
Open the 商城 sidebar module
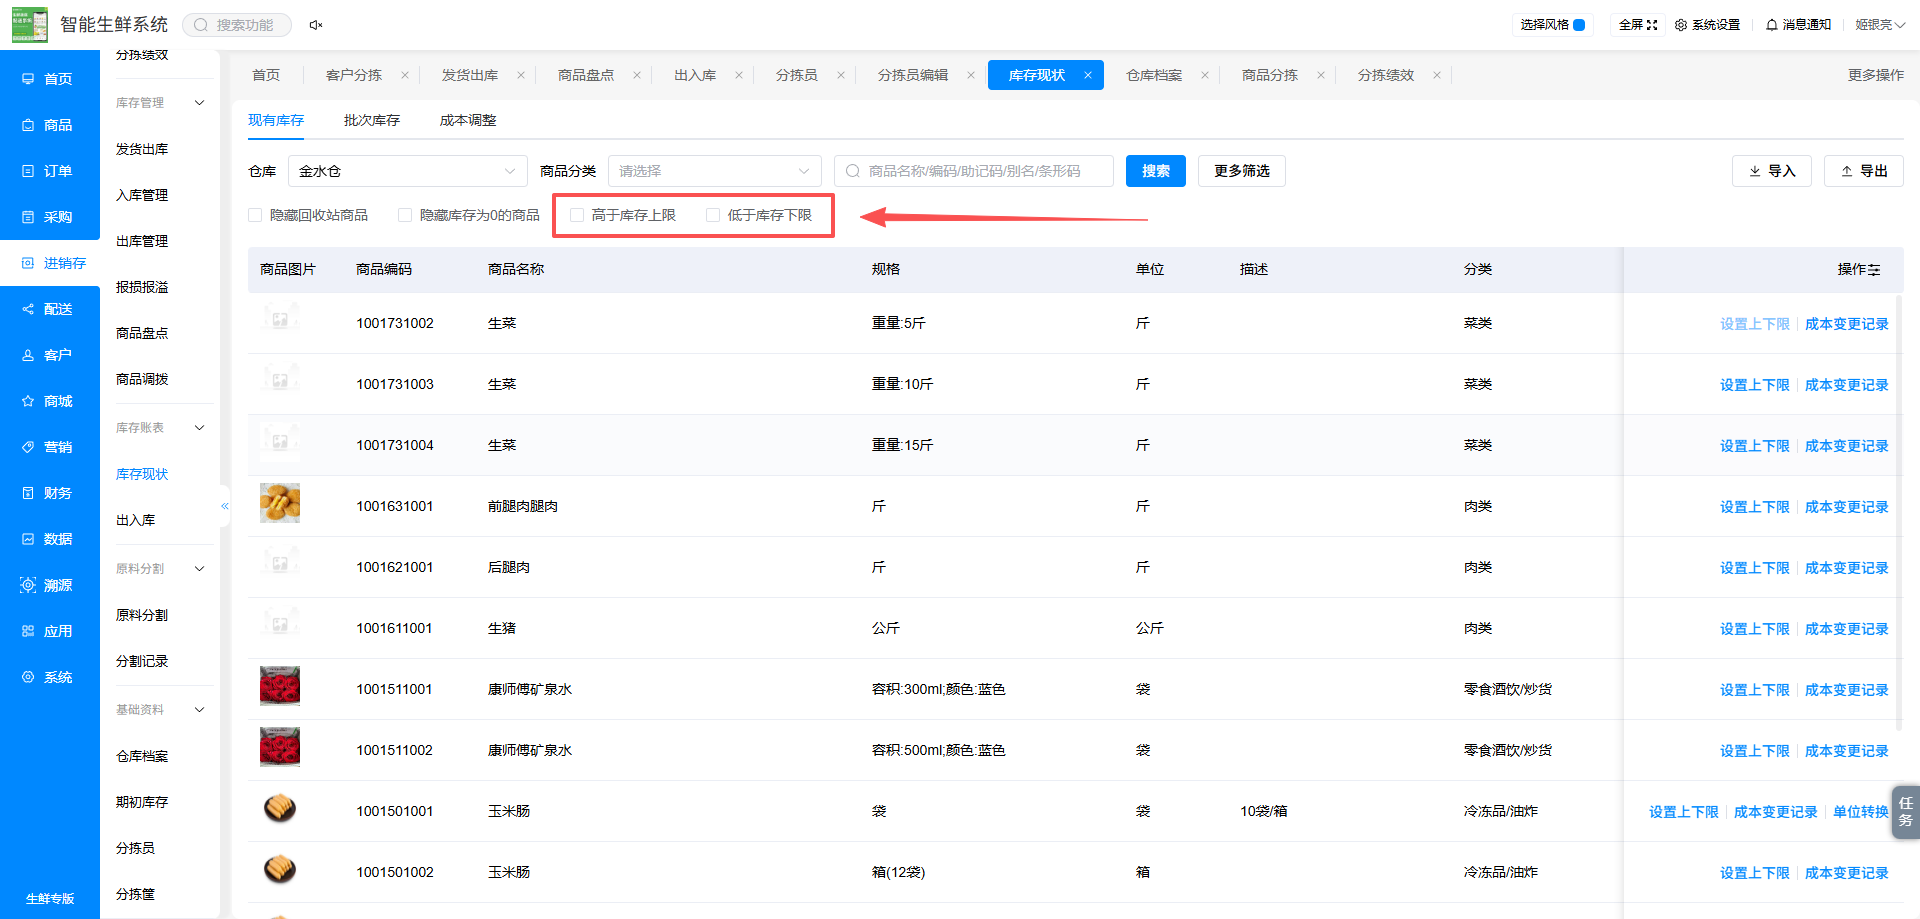pyautogui.click(x=48, y=401)
